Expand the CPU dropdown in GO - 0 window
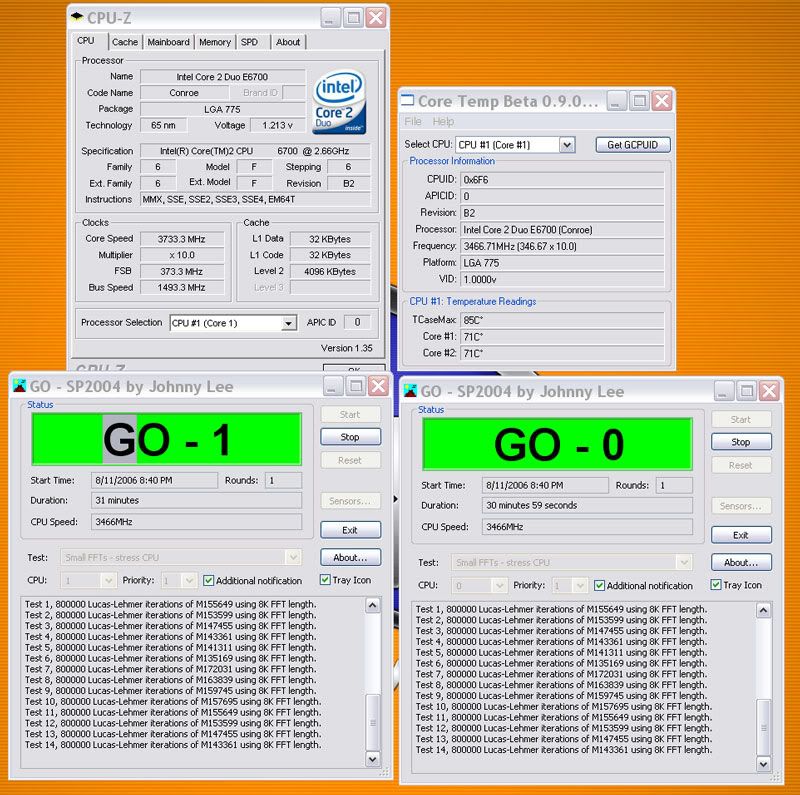800x795 pixels. (x=498, y=586)
